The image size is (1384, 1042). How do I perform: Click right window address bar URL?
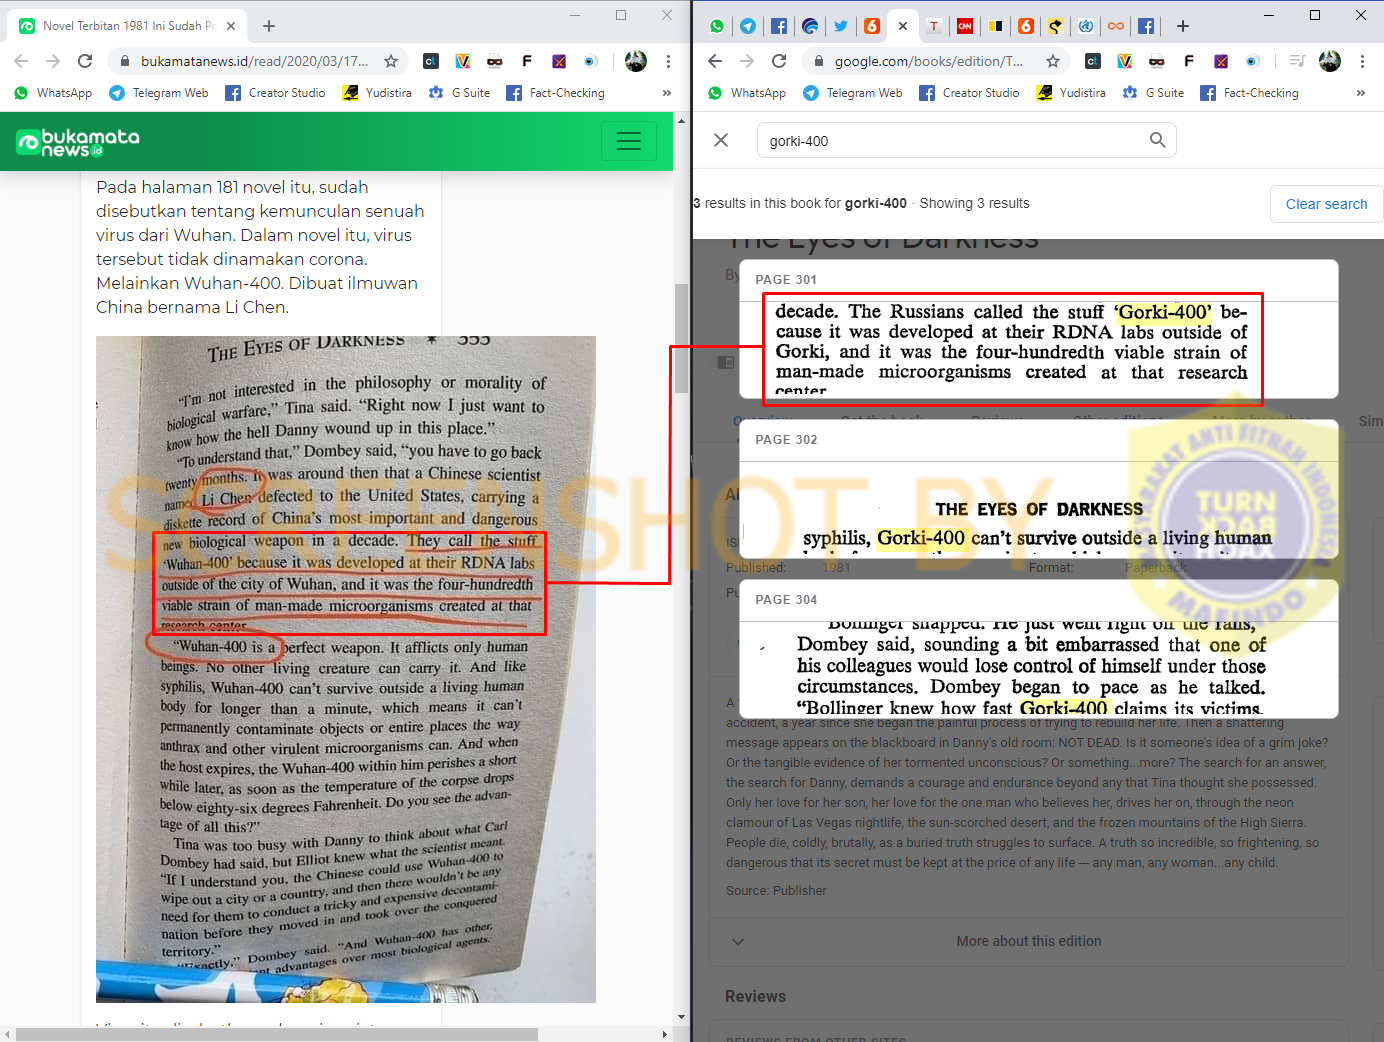tap(929, 61)
